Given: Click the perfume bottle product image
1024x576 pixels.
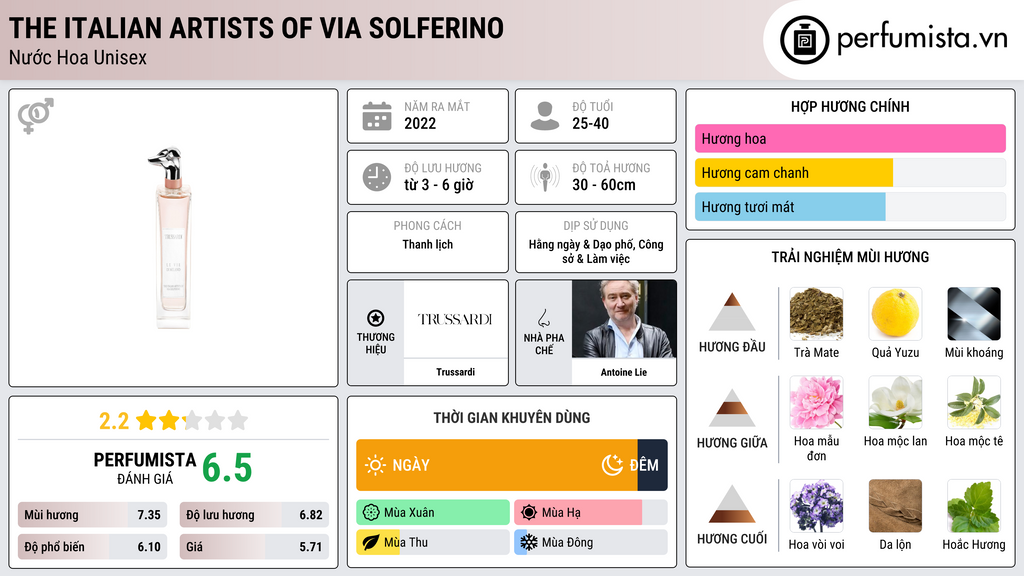Looking at the screenshot, I should [173, 238].
